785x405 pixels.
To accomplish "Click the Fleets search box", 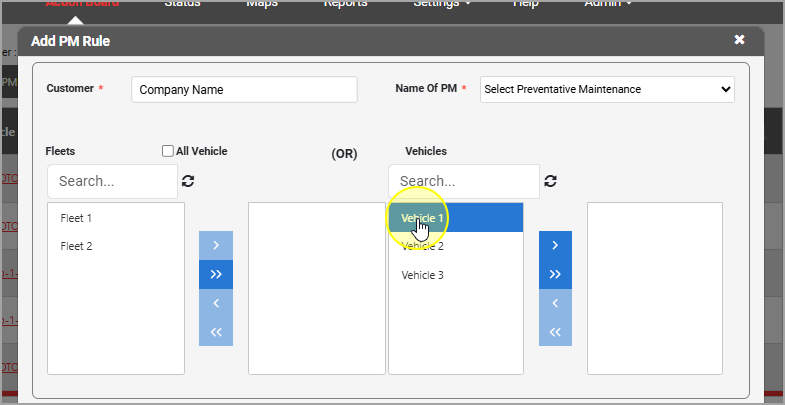I will point(112,182).
